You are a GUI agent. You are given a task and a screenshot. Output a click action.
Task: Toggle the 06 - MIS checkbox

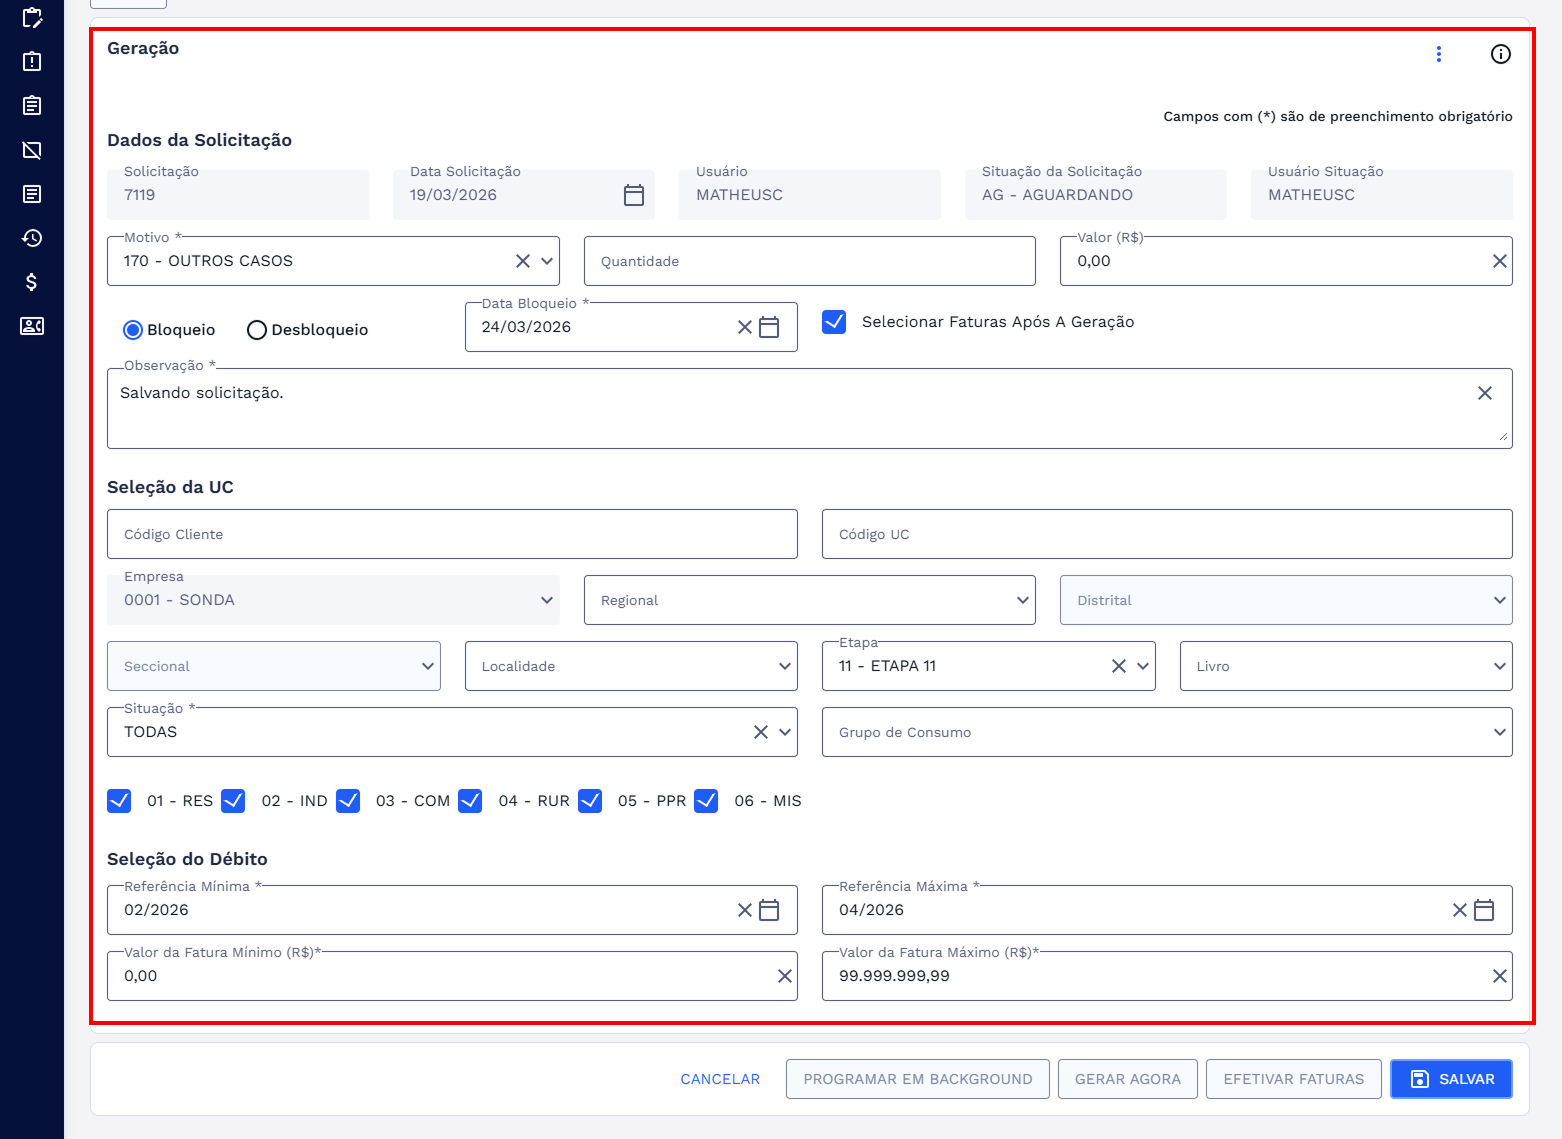pyautogui.click(x=706, y=801)
